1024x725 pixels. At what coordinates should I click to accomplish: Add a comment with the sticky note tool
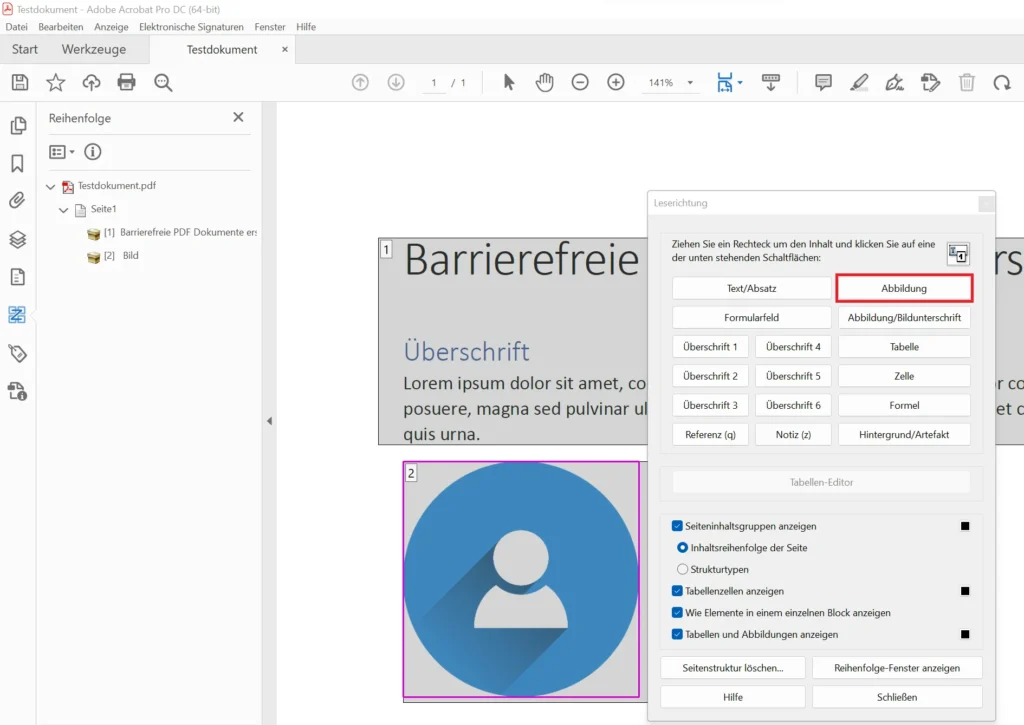(x=823, y=82)
